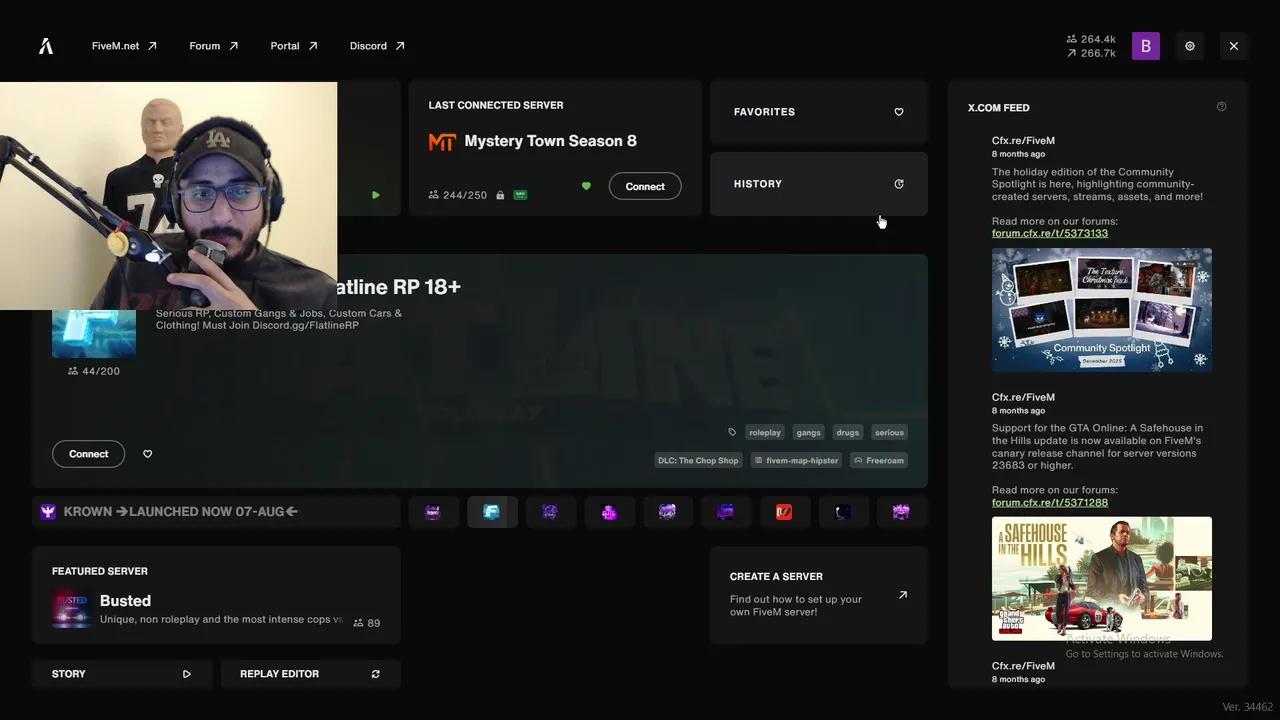Click the help icon on X.com Feed
1280x720 pixels.
coord(1221,107)
